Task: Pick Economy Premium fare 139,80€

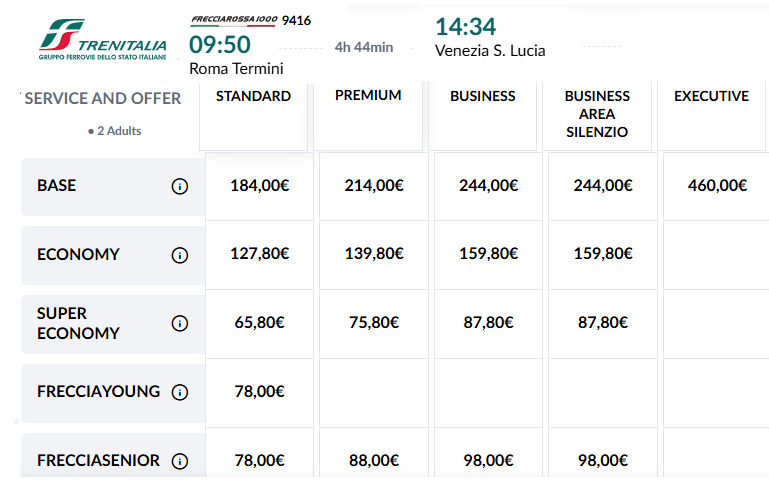Action: [x=374, y=255]
